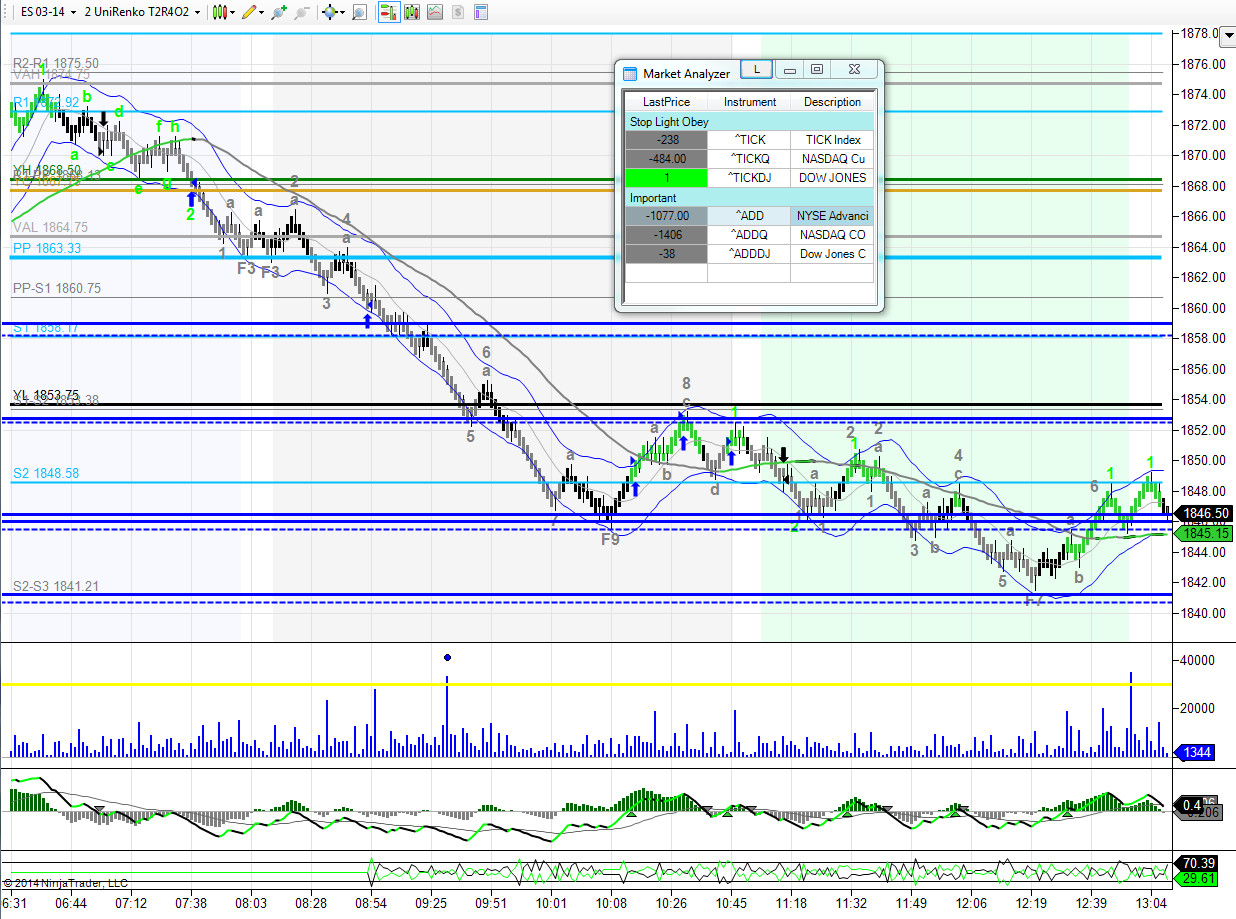Open the Indicators toolbar icon

pyautogui.click(x=435, y=12)
